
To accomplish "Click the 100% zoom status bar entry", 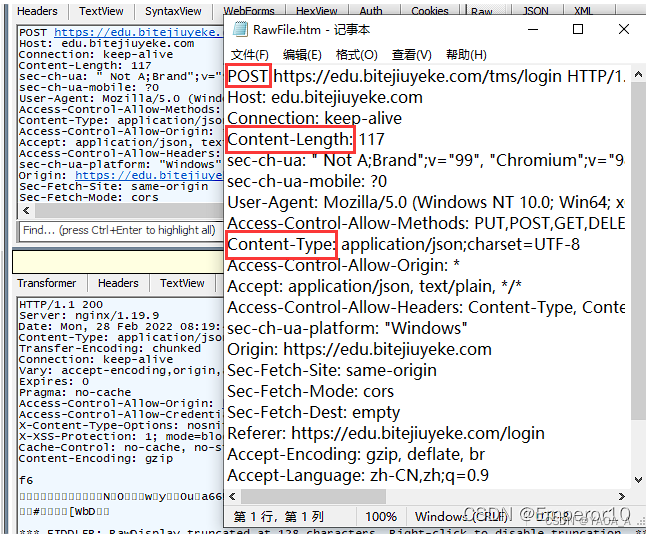I will pos(381,516).
